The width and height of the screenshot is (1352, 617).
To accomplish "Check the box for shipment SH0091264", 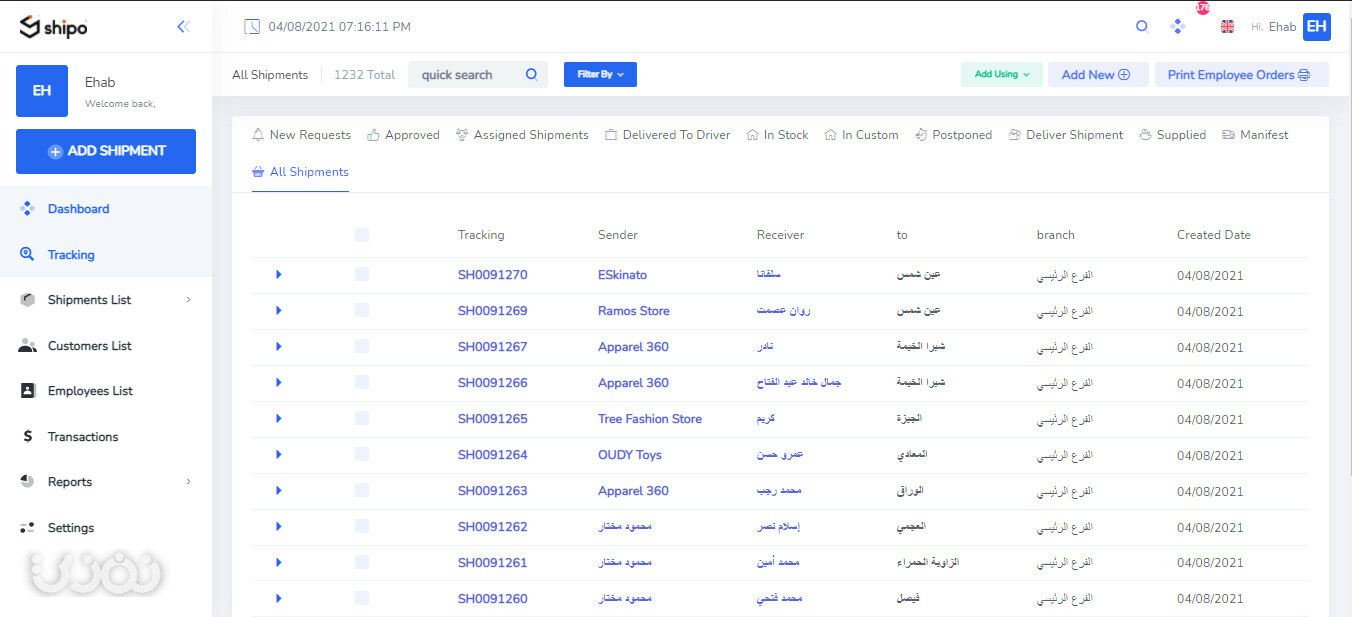I will [362, 454].
